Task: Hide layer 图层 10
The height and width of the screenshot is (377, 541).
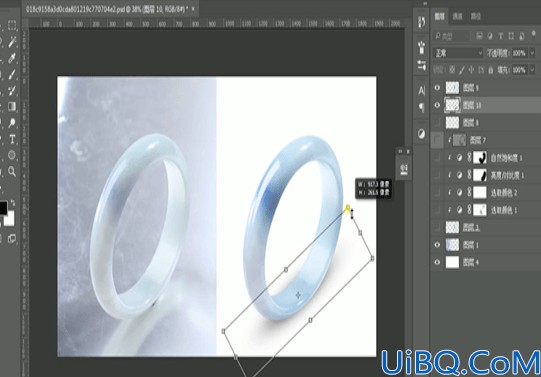Action: pos(437,105)
